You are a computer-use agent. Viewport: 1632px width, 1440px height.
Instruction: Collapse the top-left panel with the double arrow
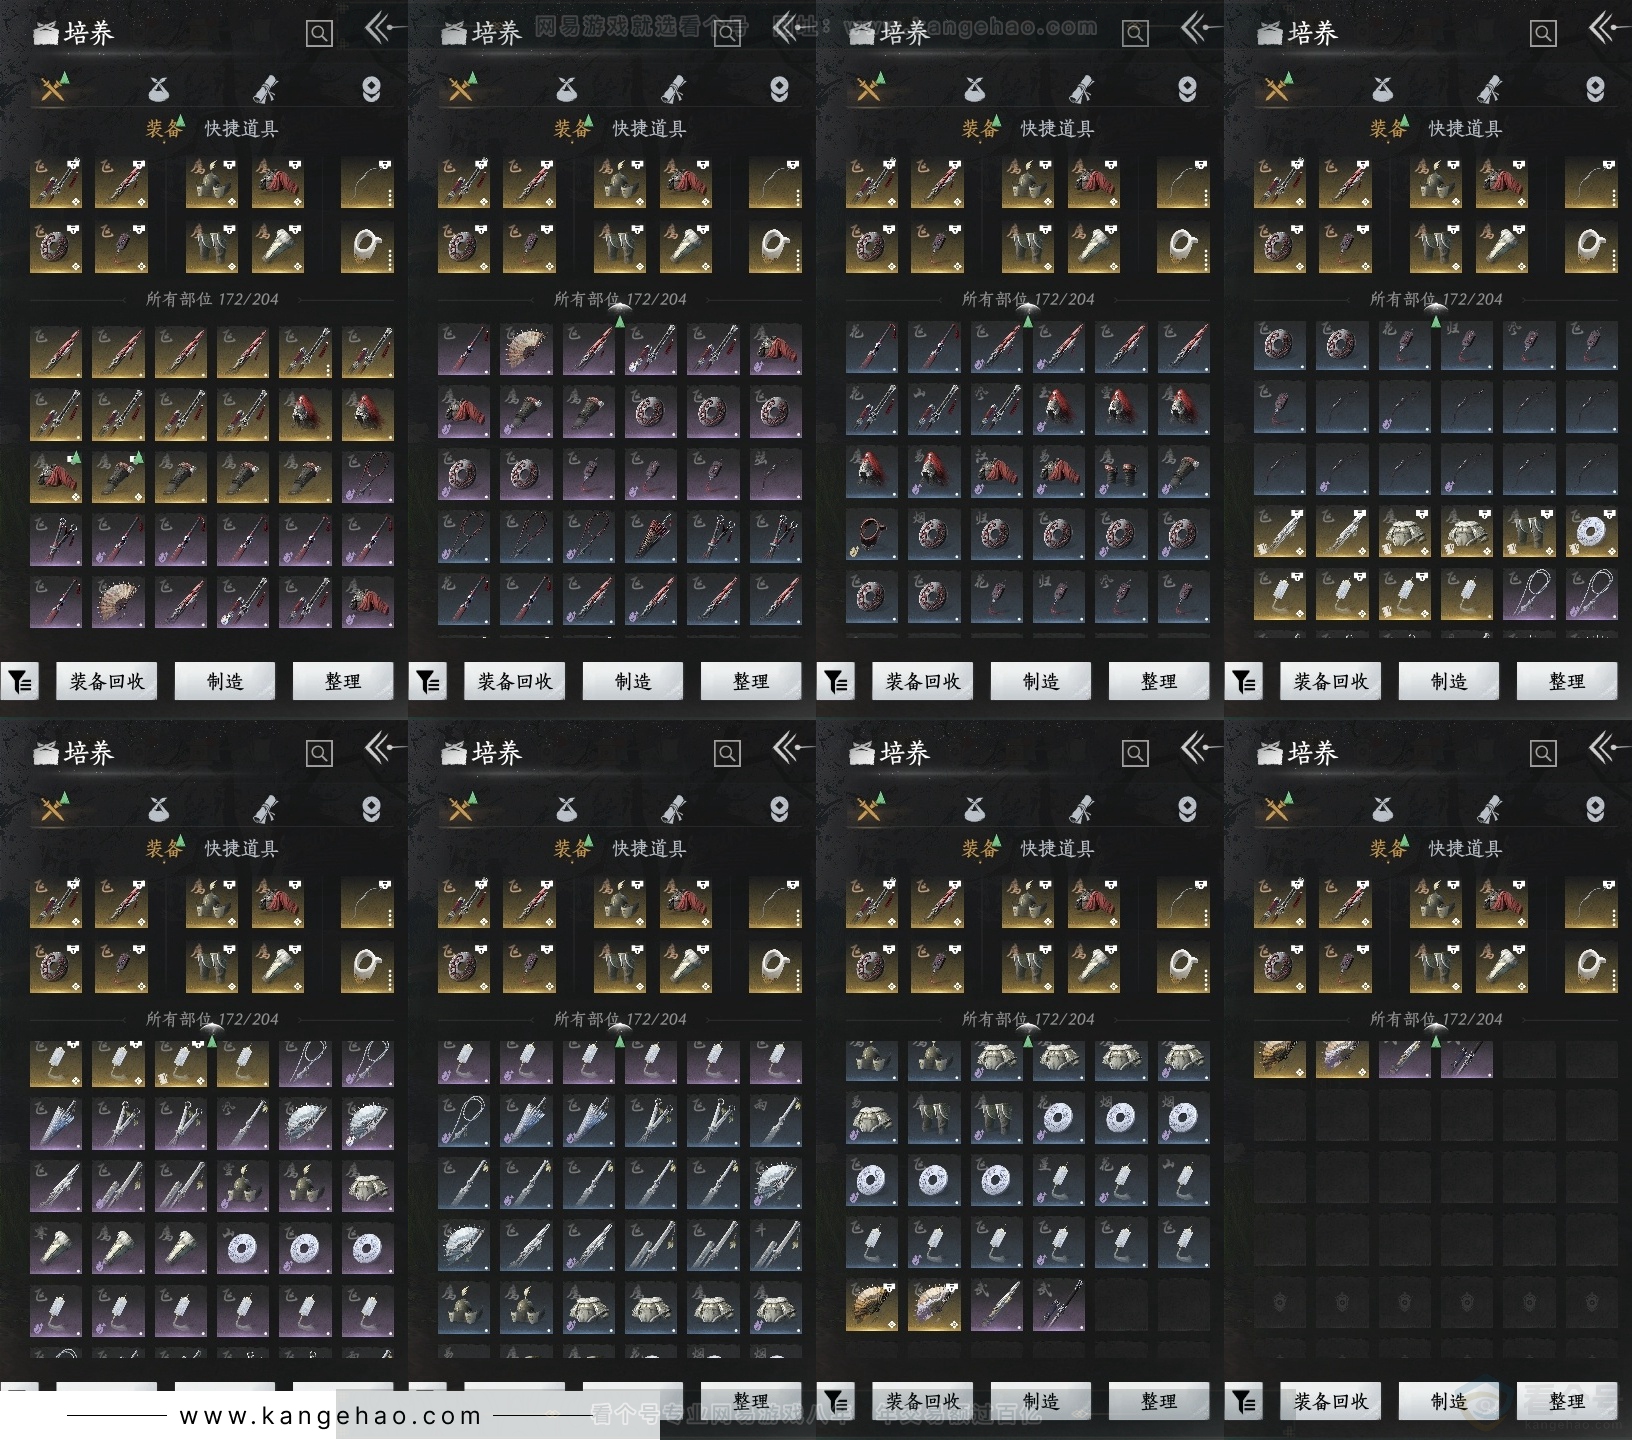pos(383,28)
